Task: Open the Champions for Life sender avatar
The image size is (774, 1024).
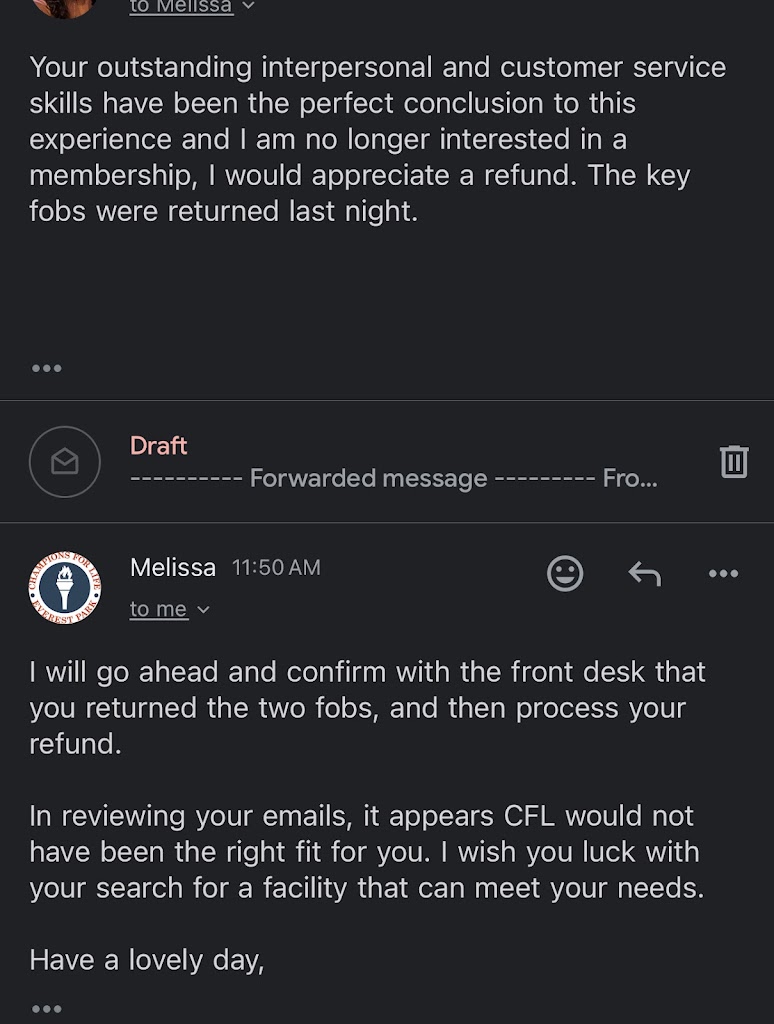Action: coord(65,587)
